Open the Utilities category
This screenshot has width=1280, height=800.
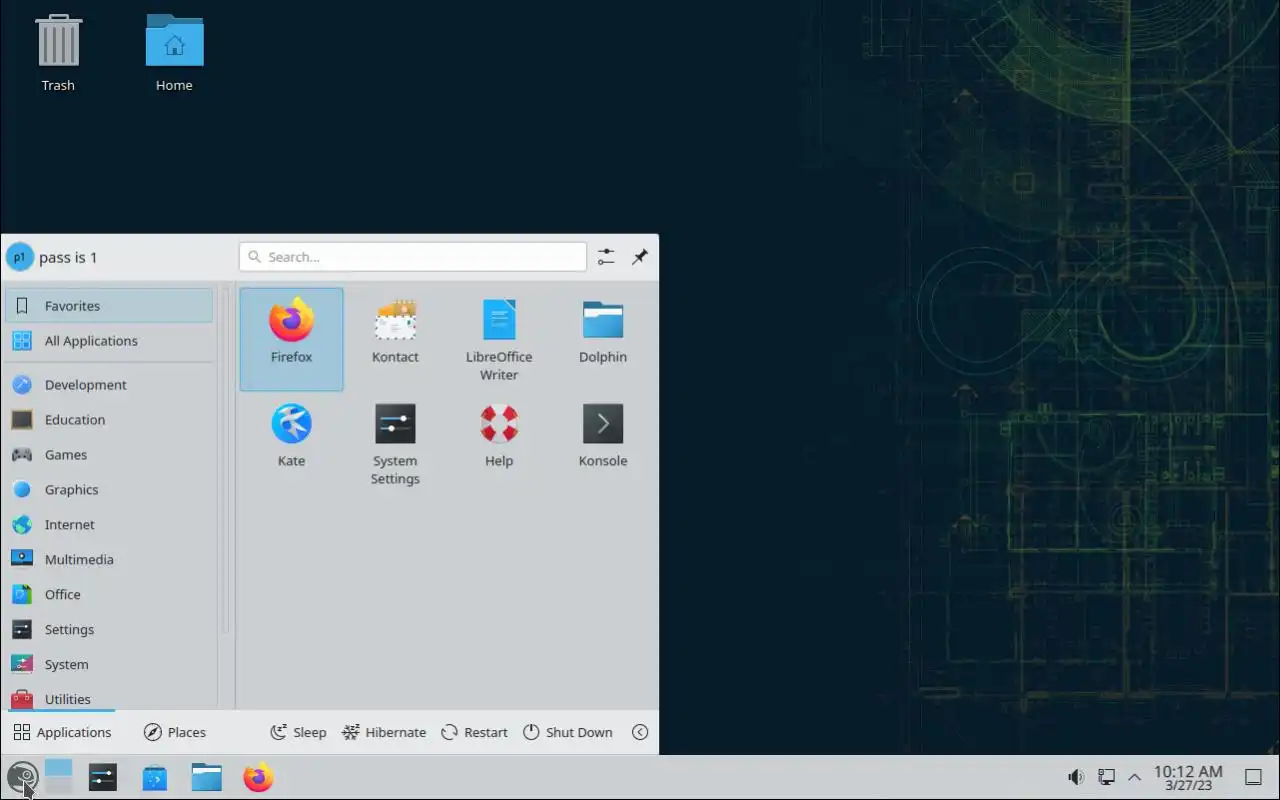click(x=109, y=697)
